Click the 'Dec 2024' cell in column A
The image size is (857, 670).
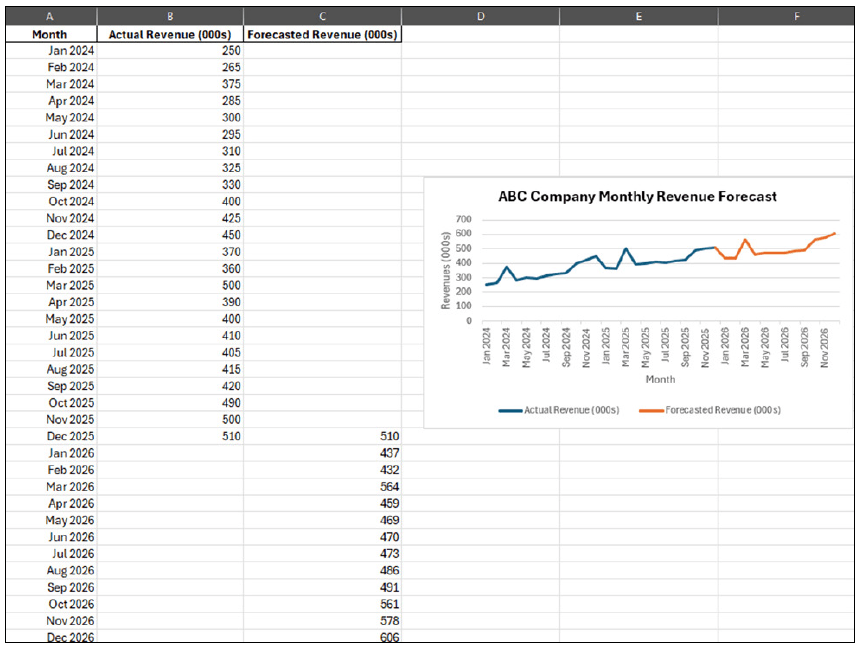(70, 235)
